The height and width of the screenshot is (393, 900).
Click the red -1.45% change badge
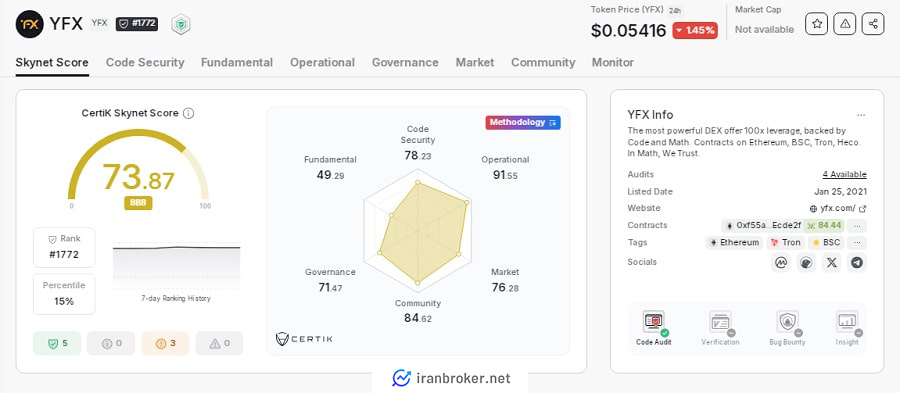[695, 30]
